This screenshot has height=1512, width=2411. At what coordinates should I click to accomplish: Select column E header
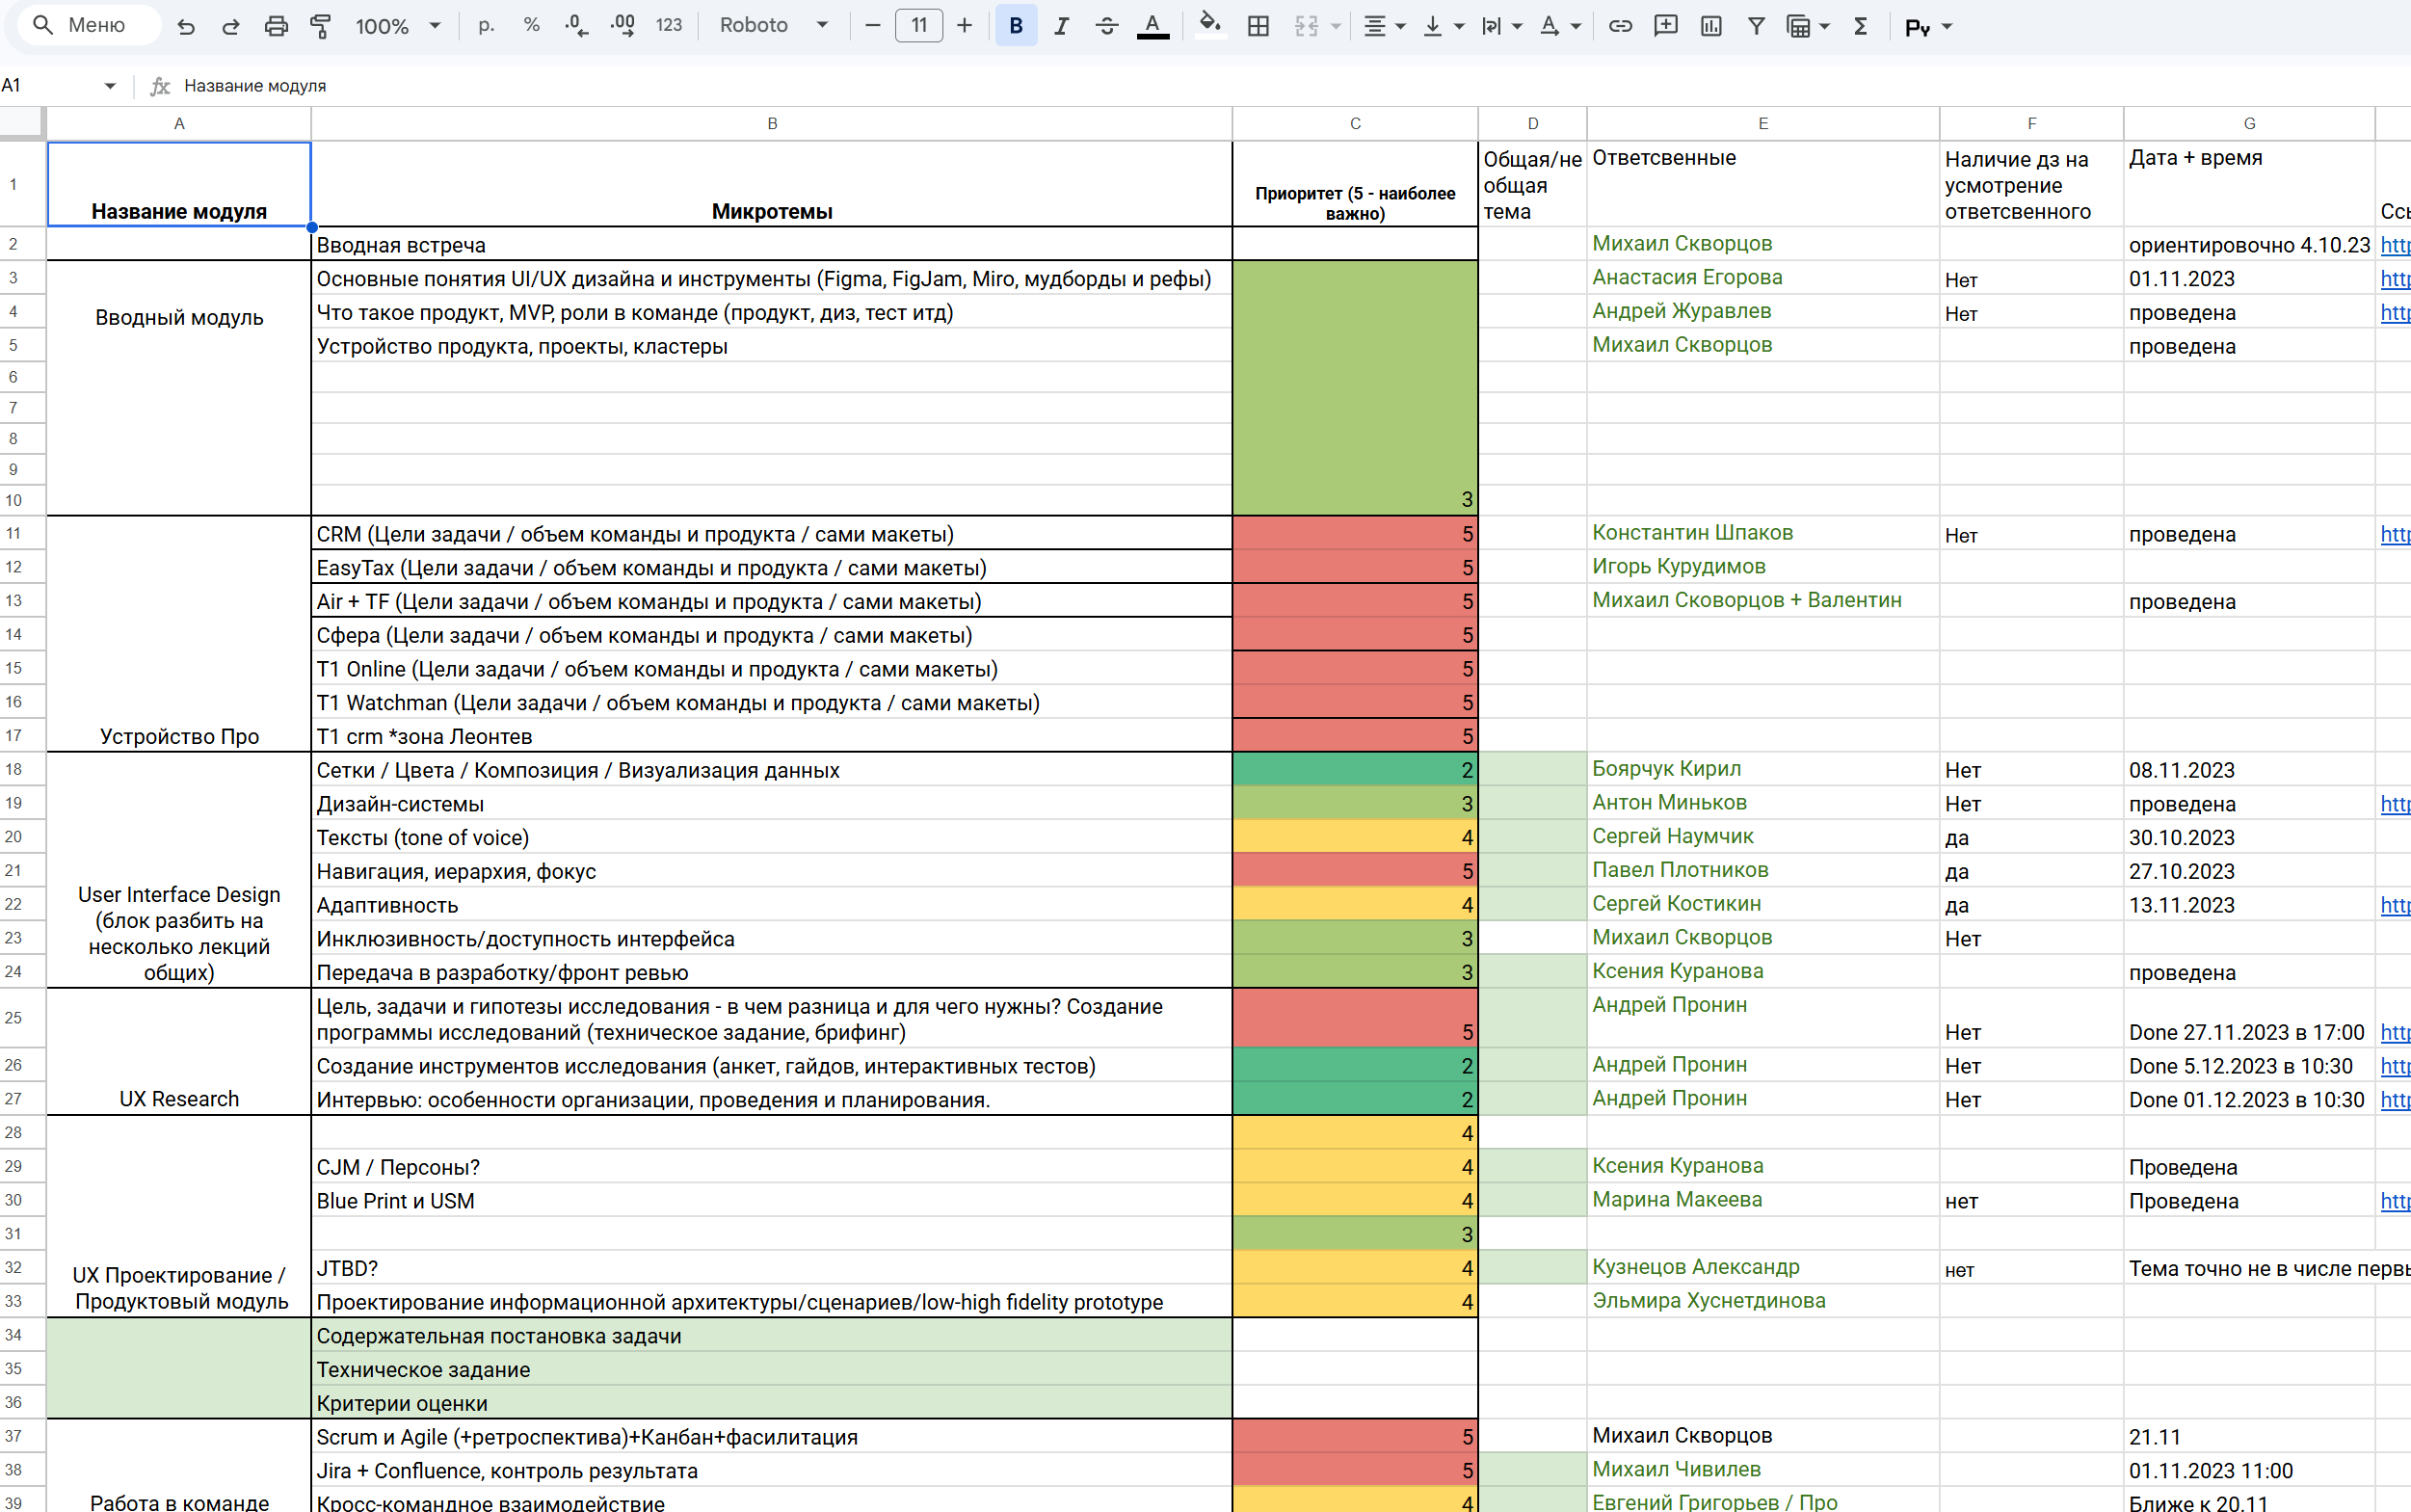pos(1762,123)
